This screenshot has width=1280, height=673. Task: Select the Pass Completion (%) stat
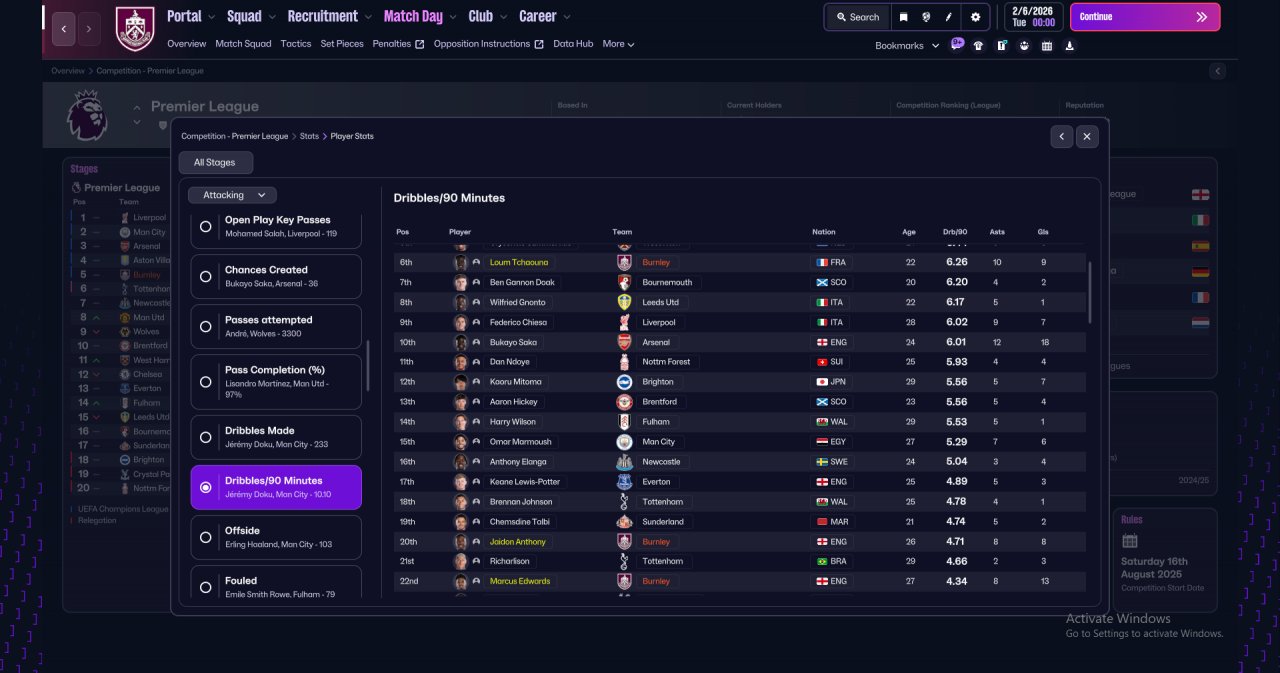tap(276, 381)
